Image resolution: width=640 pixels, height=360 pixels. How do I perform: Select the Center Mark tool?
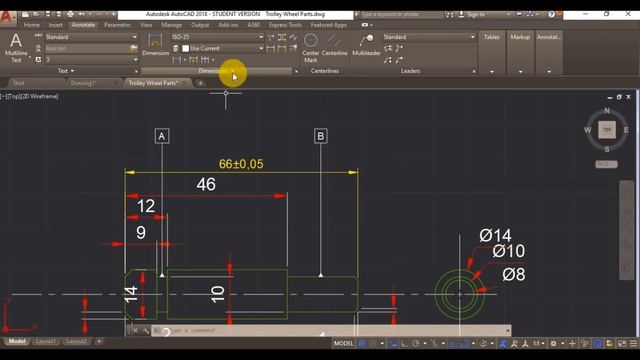point(311,47)
